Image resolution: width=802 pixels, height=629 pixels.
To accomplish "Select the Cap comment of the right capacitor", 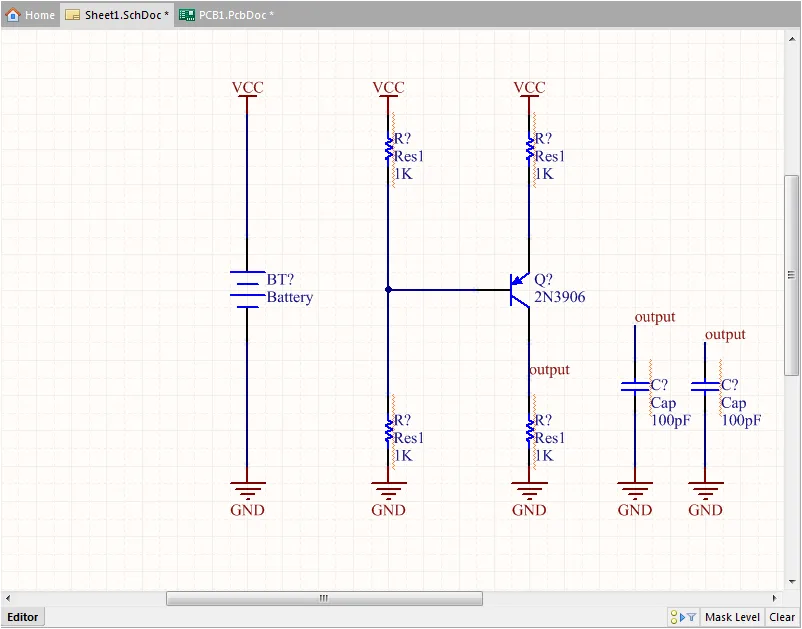I will tap(733, 403).
